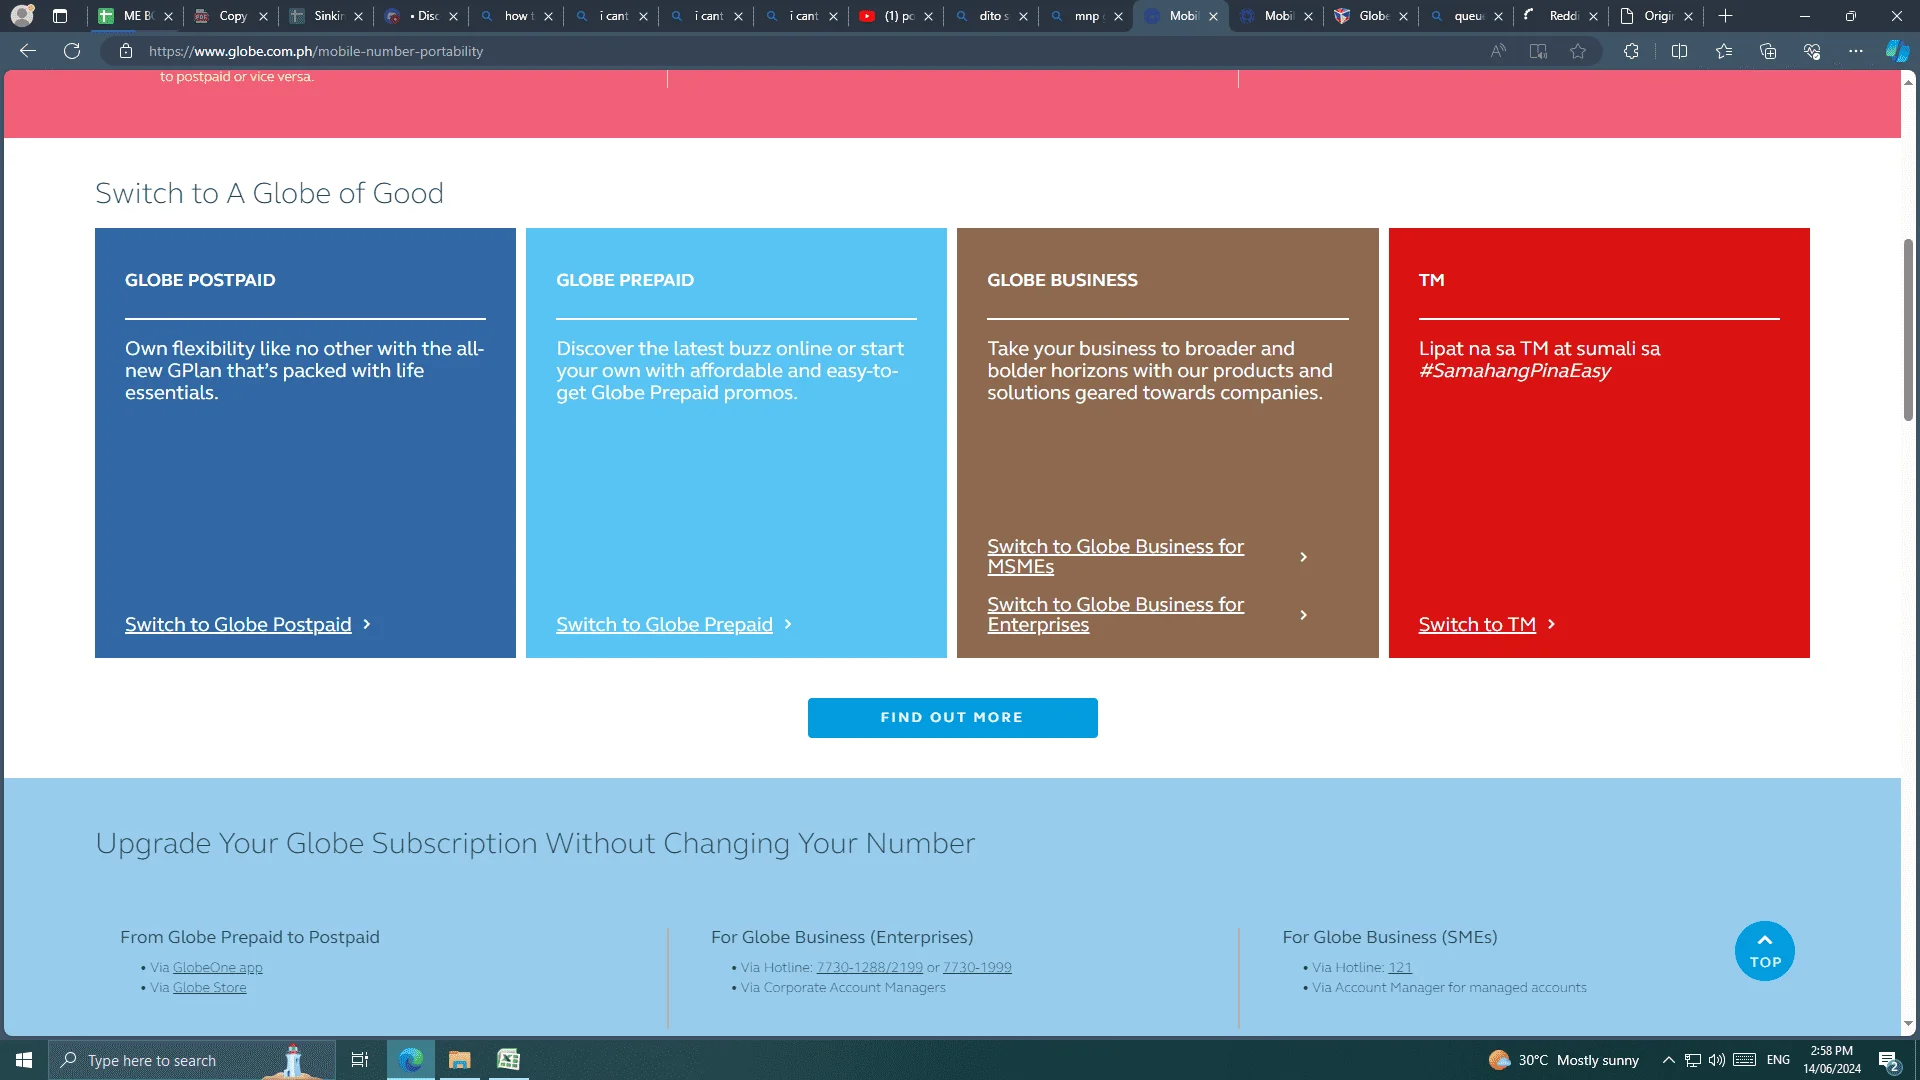Open Split screen view
The height and width of the screenshot is (1080, 1920).
(1679, 51)
